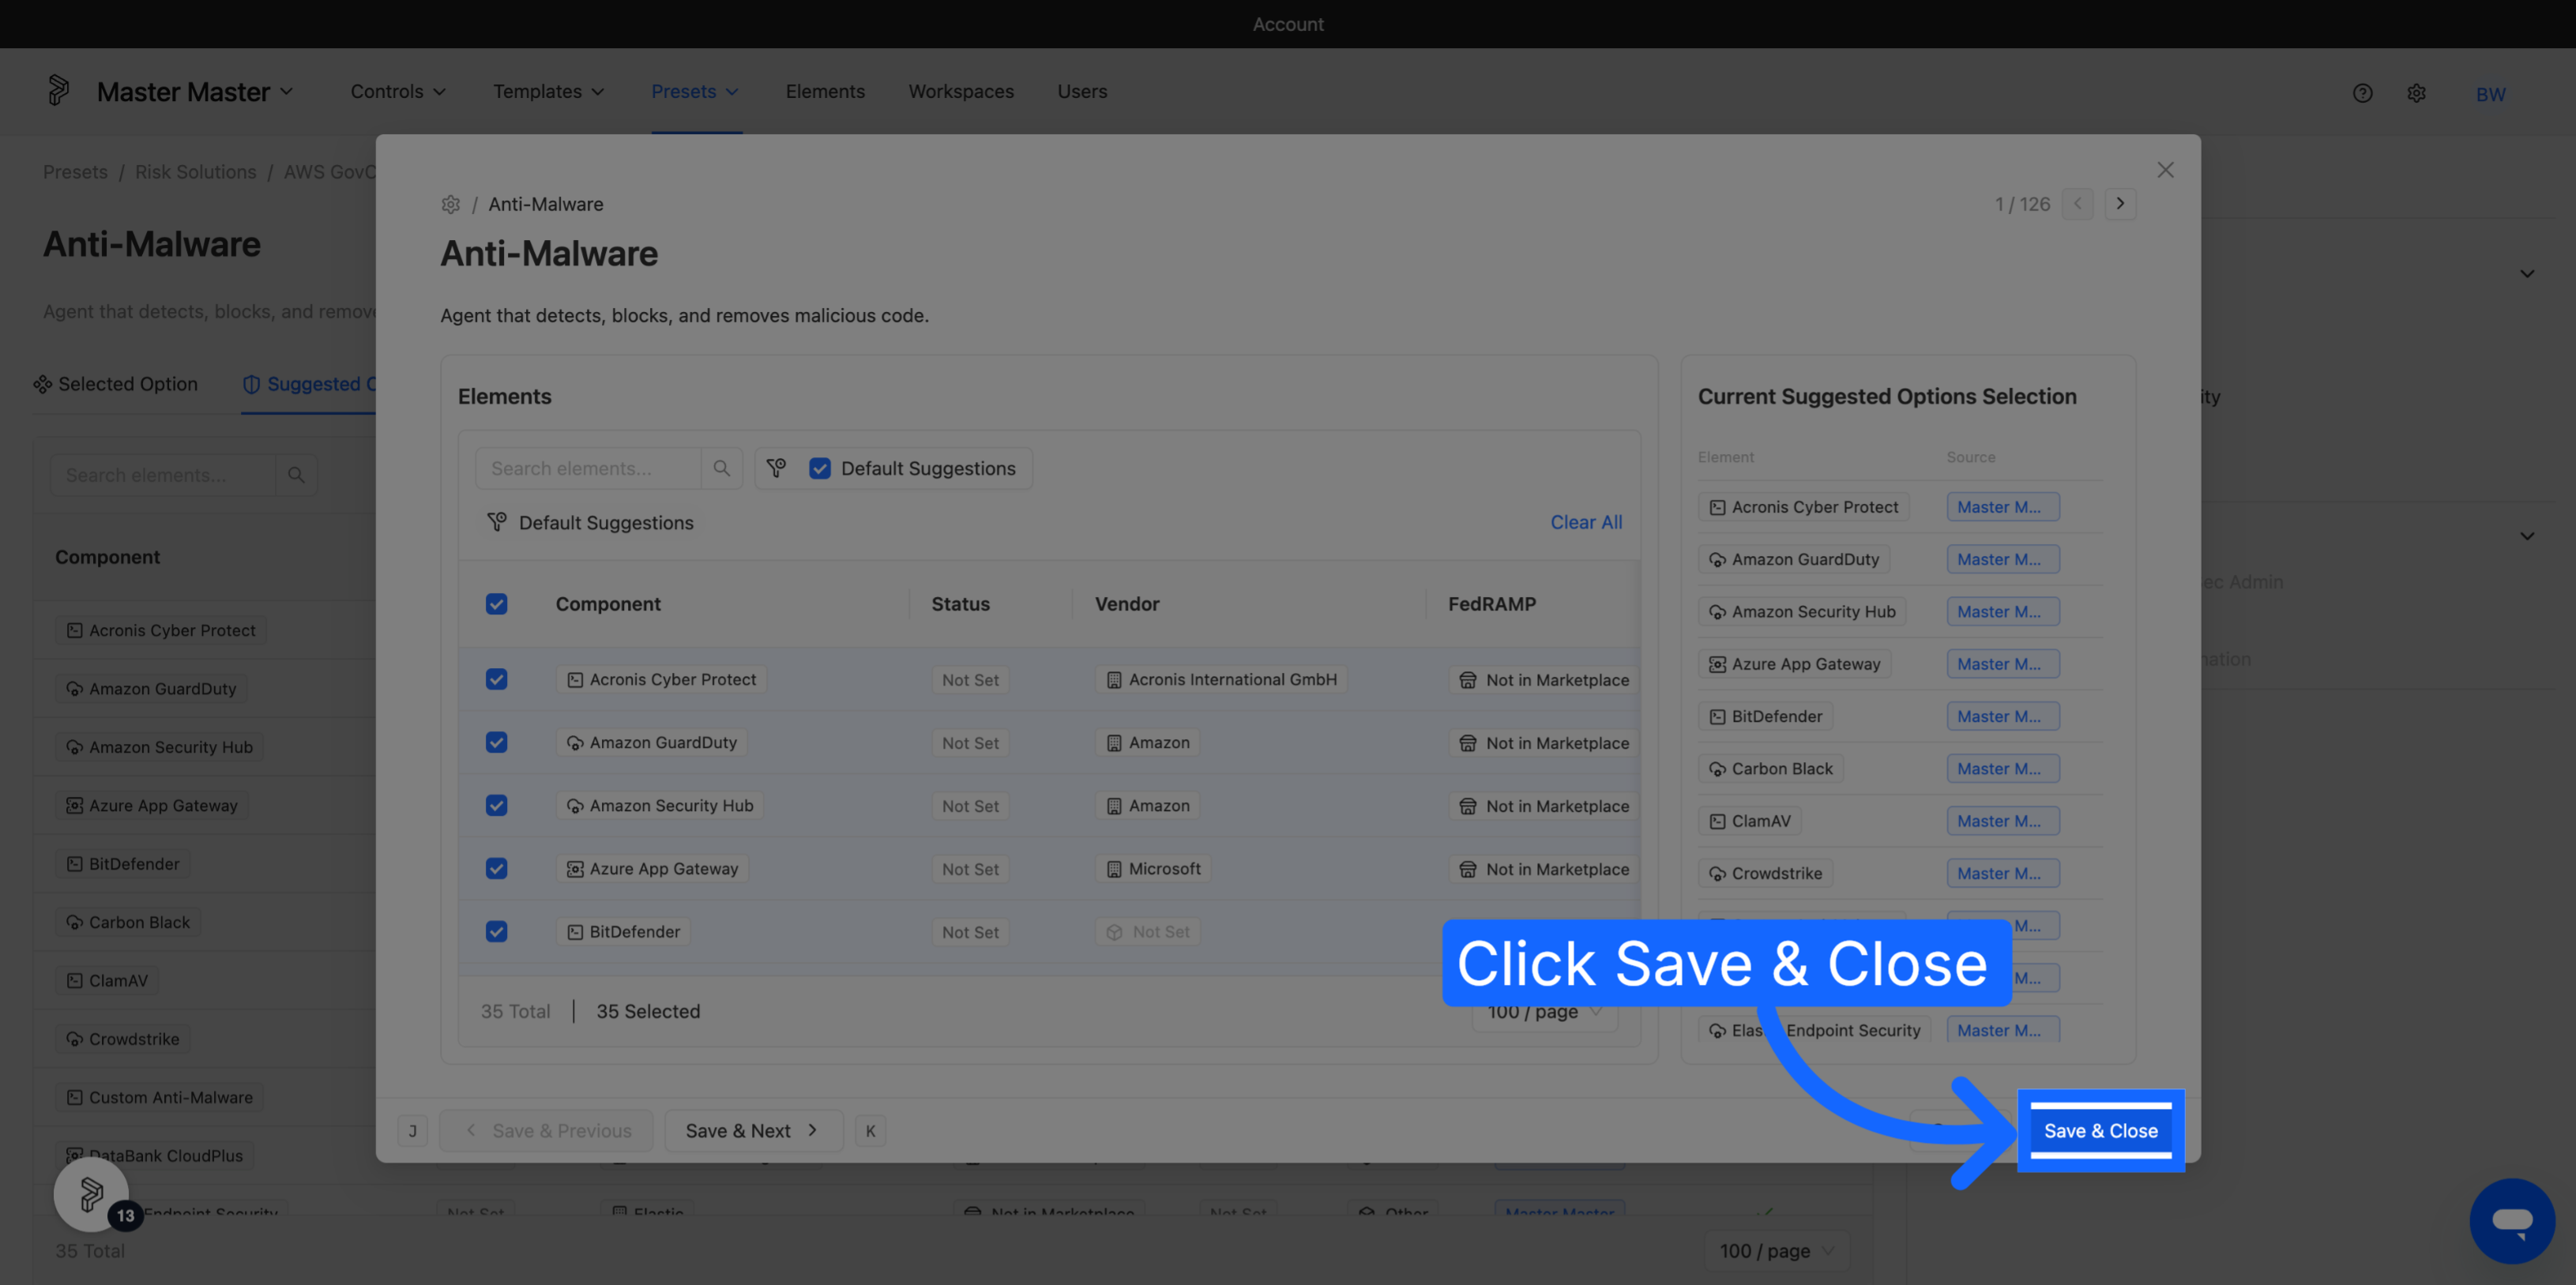Click the K keyboard shortcut key
The width and height of the screenshot is (2576, 1285).
tap(870, 1131)
